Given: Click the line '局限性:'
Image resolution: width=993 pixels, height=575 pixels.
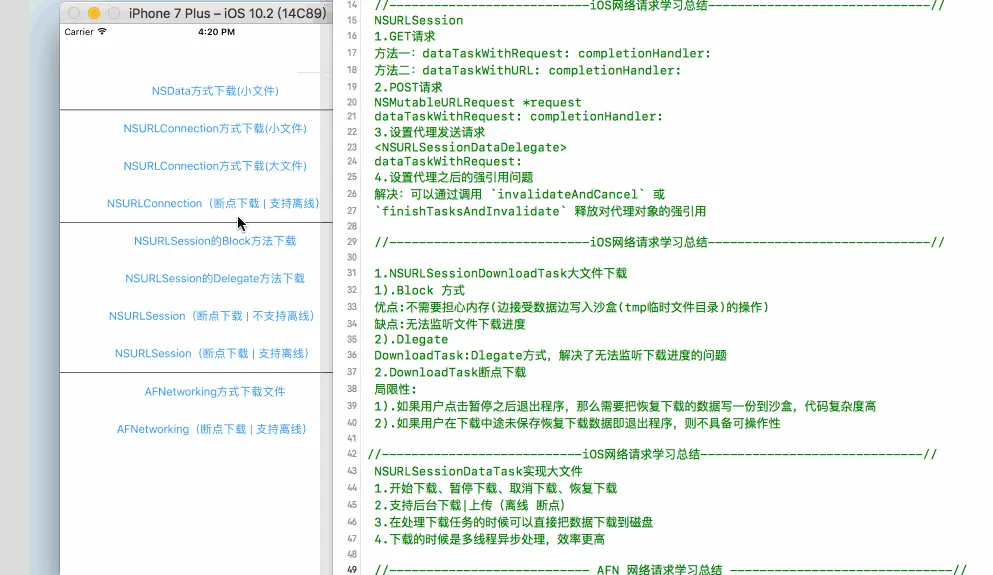Looking at the screenshot, I should [x=395, y=389].
